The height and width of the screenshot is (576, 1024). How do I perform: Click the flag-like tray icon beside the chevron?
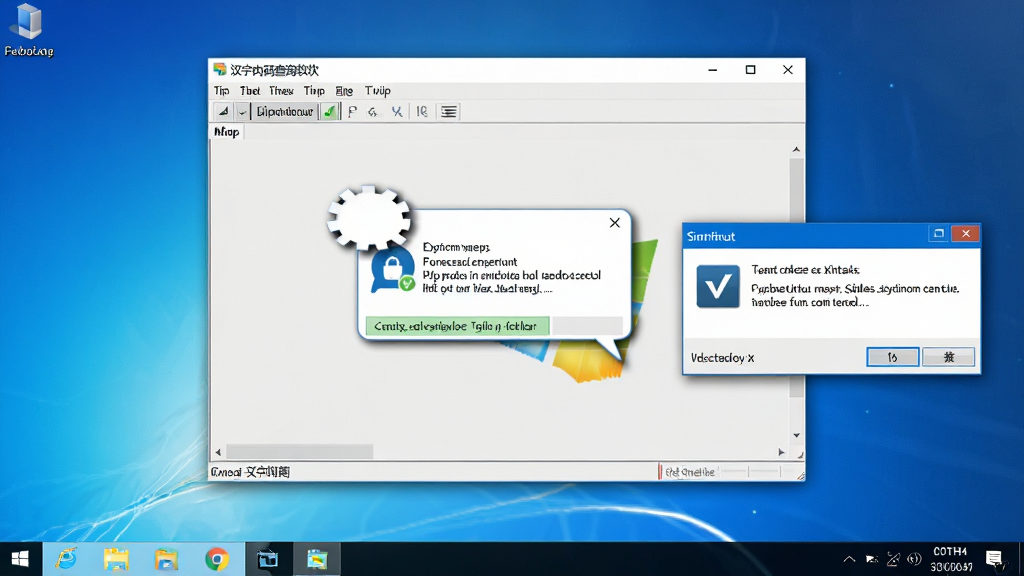pos(872,559)
